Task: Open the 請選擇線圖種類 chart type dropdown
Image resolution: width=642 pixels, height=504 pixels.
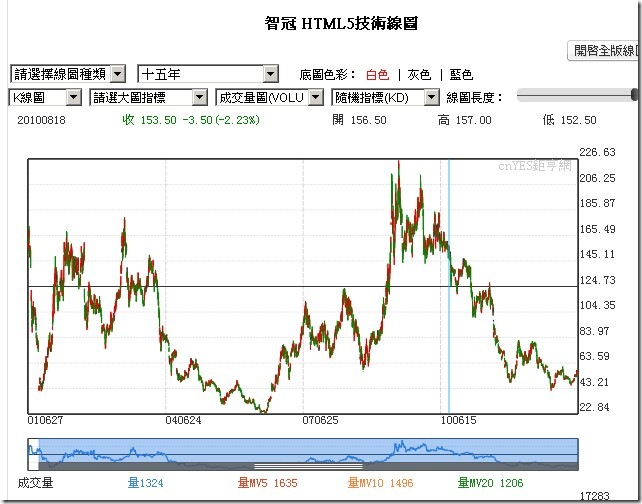Action: pos(67,74)
